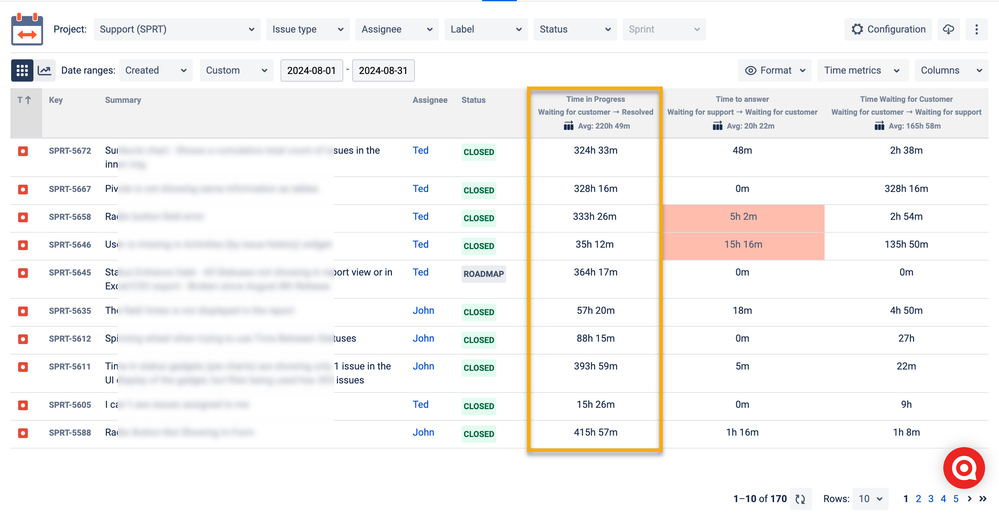Click CLOSED status of SPRT-5612
Viewport: 999px width, 519px height.
pyautogui.click(x=478, y=340)
